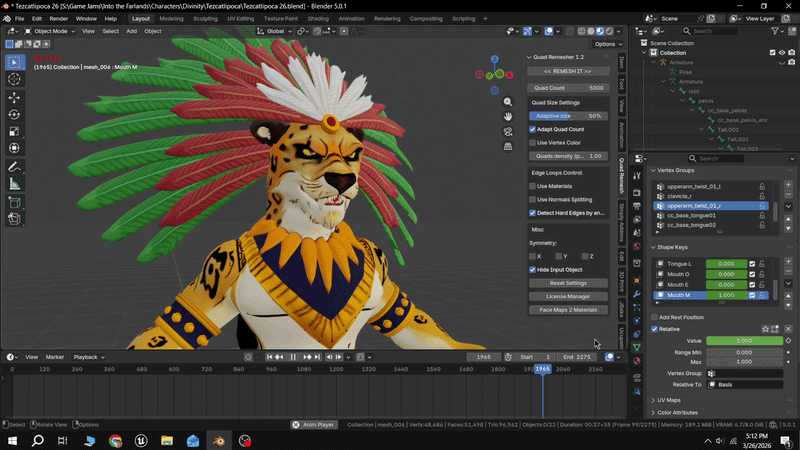The height and width of the screenshot is (450, 800).
Task: Open the Global transform orientation dropdown
Action: coord(275,31)
